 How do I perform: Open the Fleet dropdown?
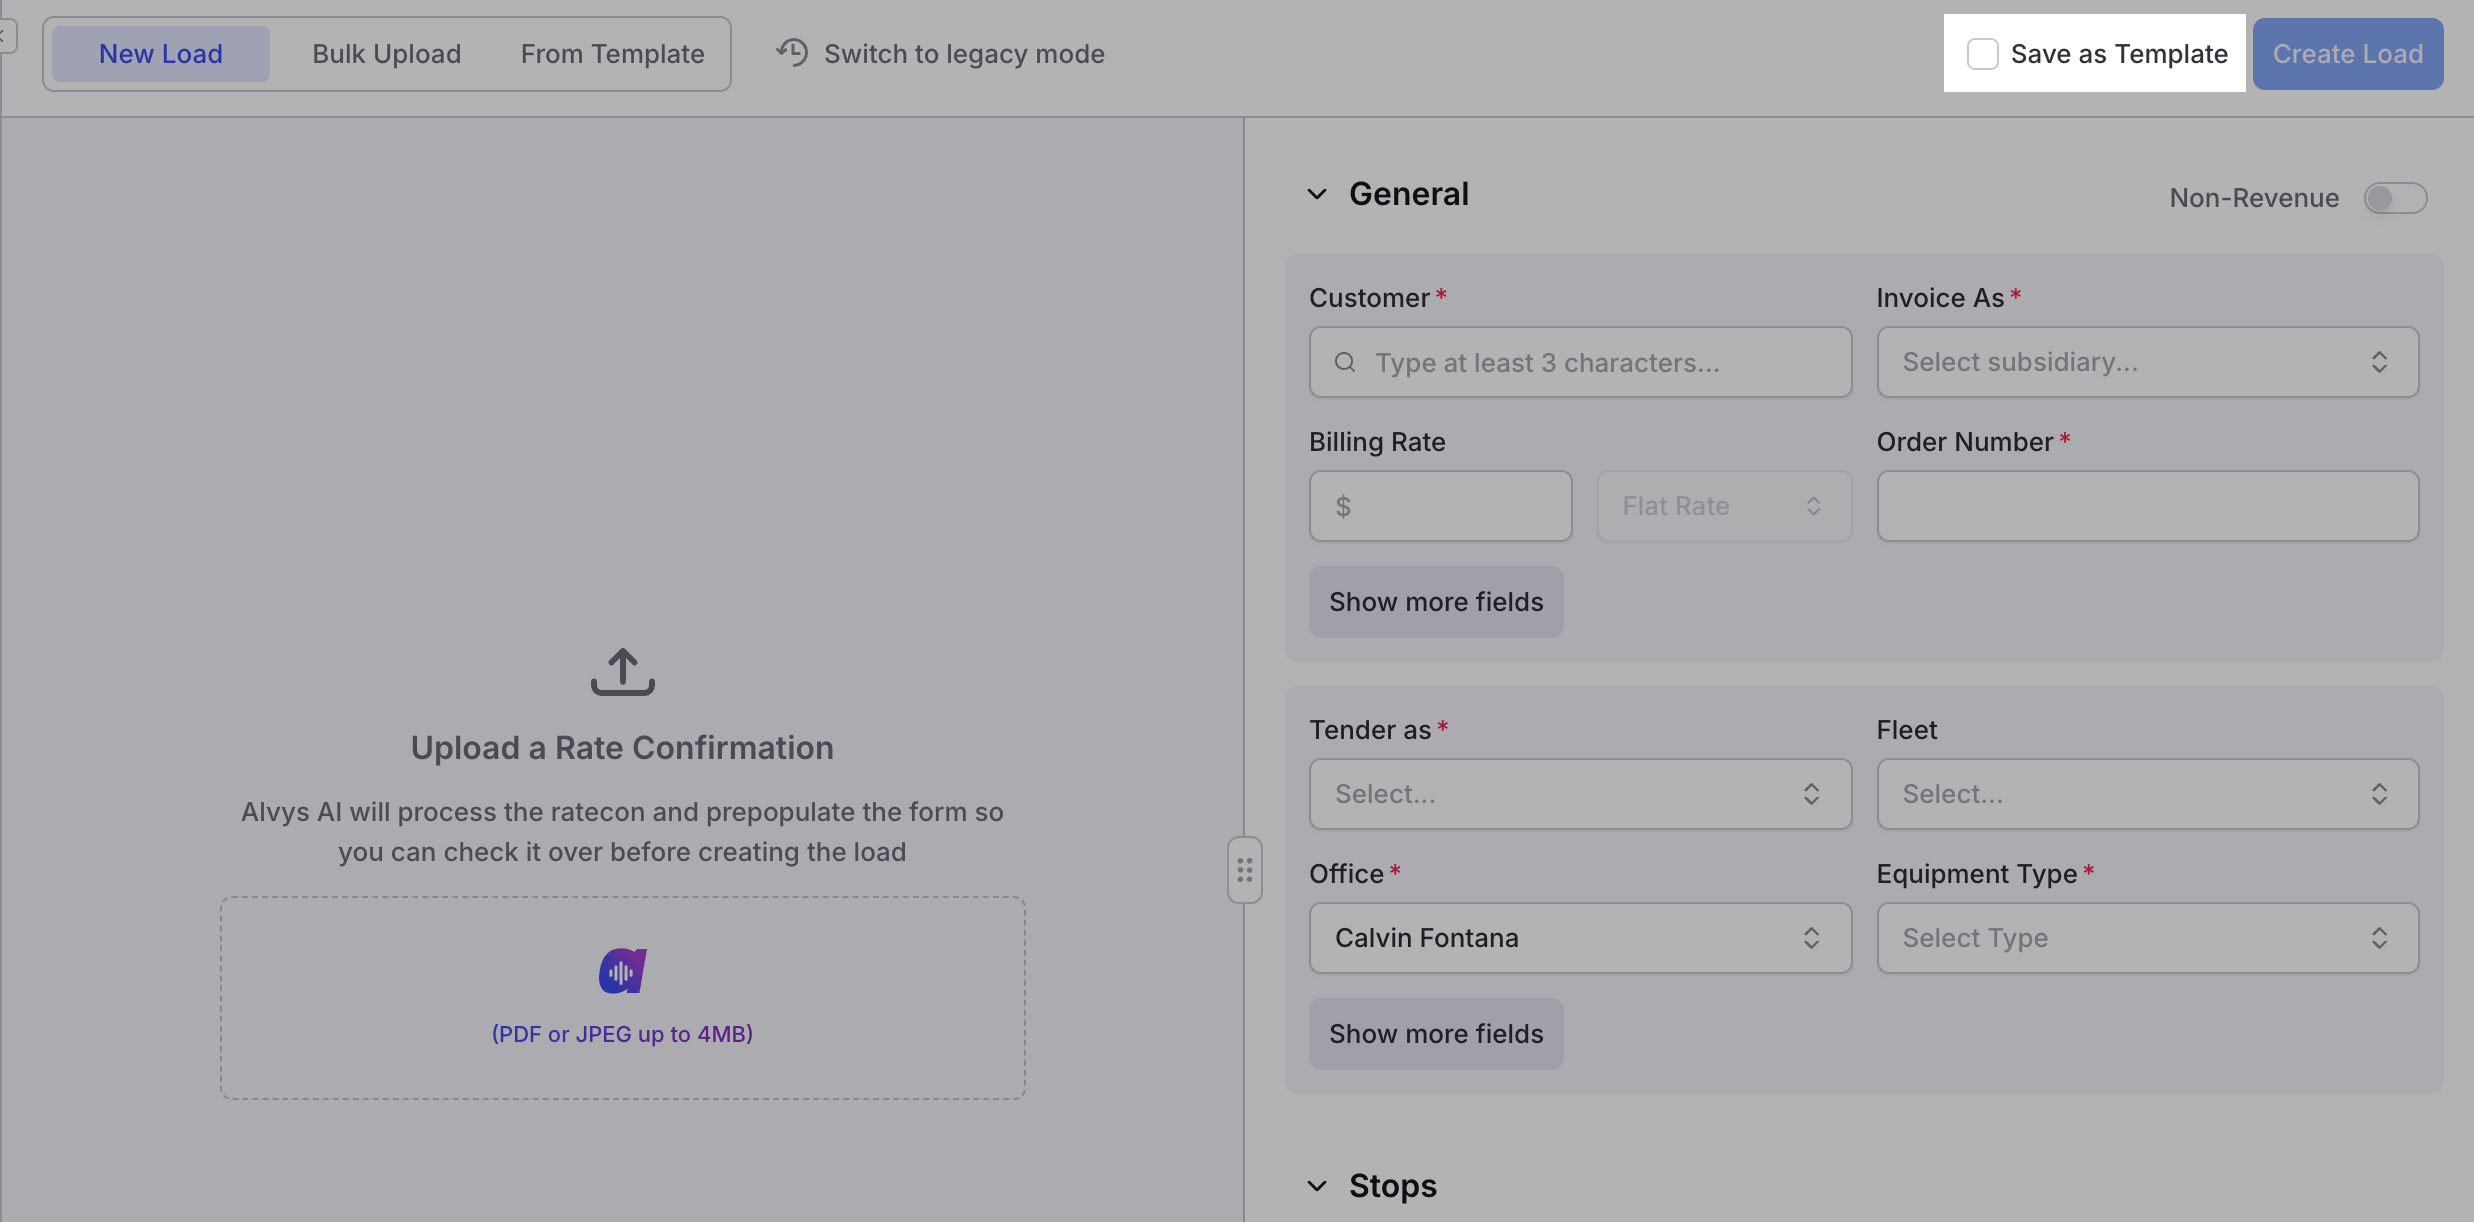2147,794
